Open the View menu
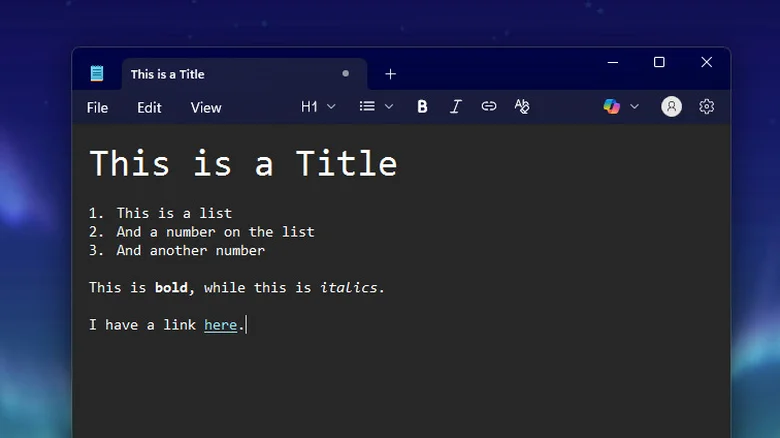 pos(206,108)
